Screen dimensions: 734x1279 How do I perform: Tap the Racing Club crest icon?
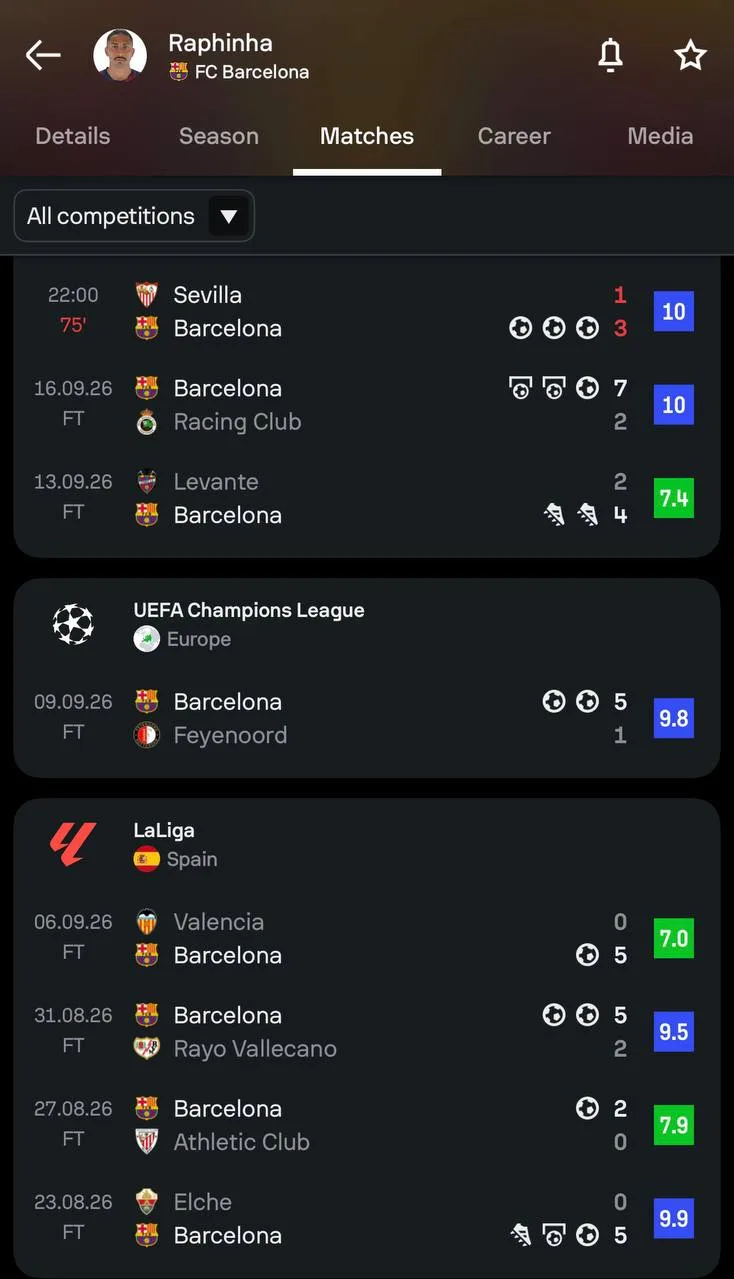click(147, 422)
